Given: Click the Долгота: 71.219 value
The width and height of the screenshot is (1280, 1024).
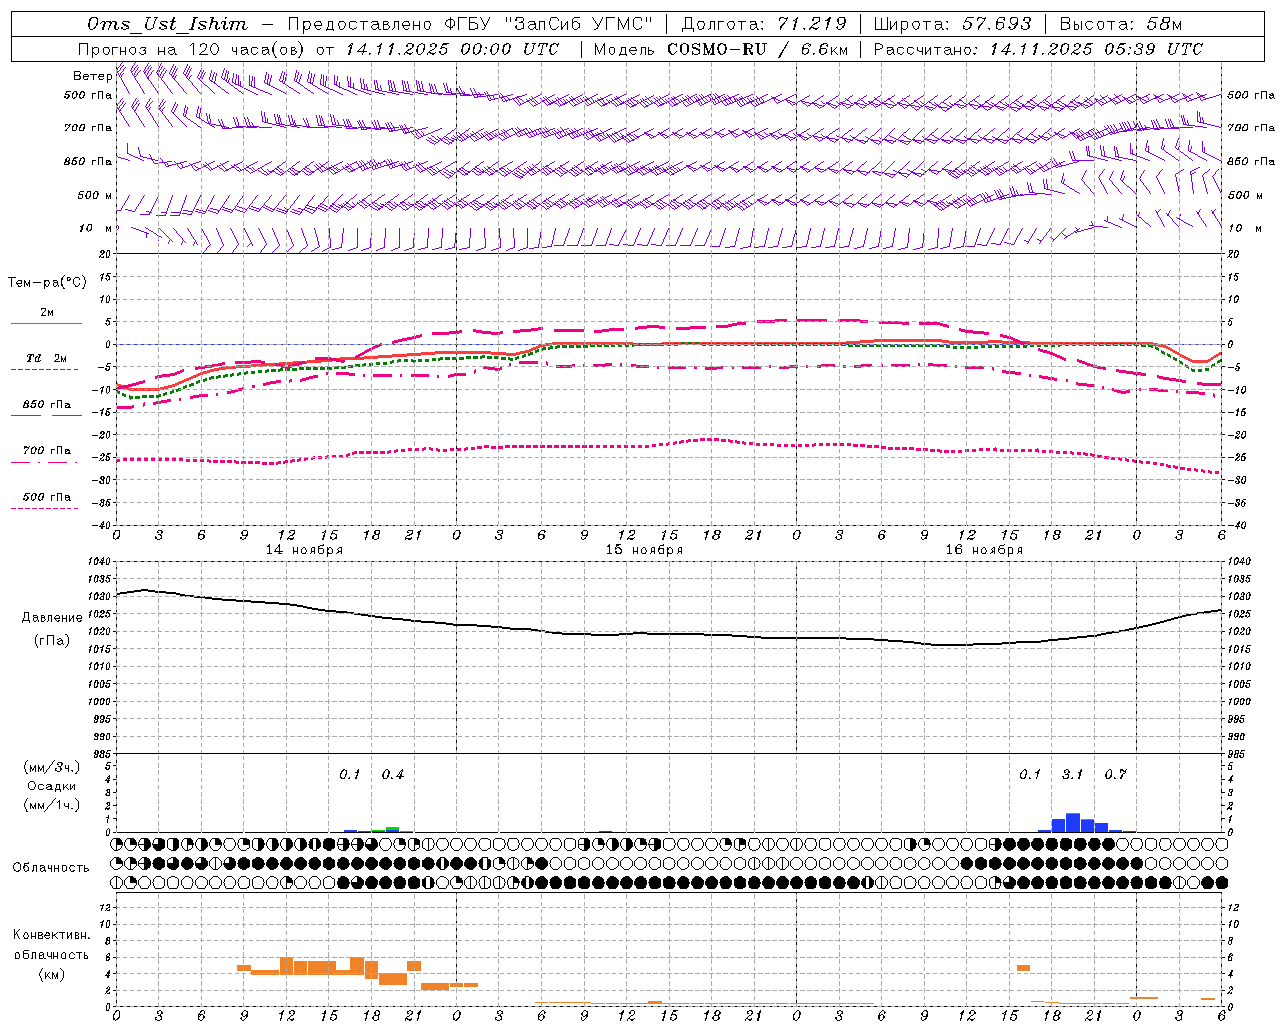Looking at the screenshot, I should pyautogui.click(x=764, y=24).
